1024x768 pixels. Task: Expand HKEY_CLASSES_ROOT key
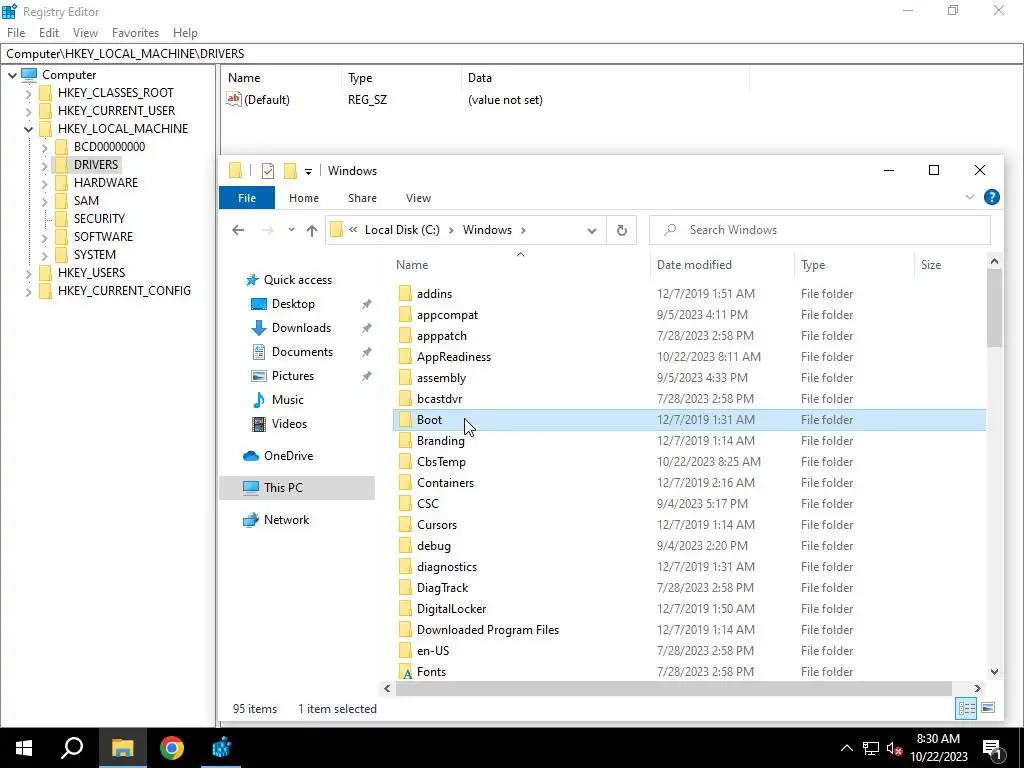[x=28, y=93]
